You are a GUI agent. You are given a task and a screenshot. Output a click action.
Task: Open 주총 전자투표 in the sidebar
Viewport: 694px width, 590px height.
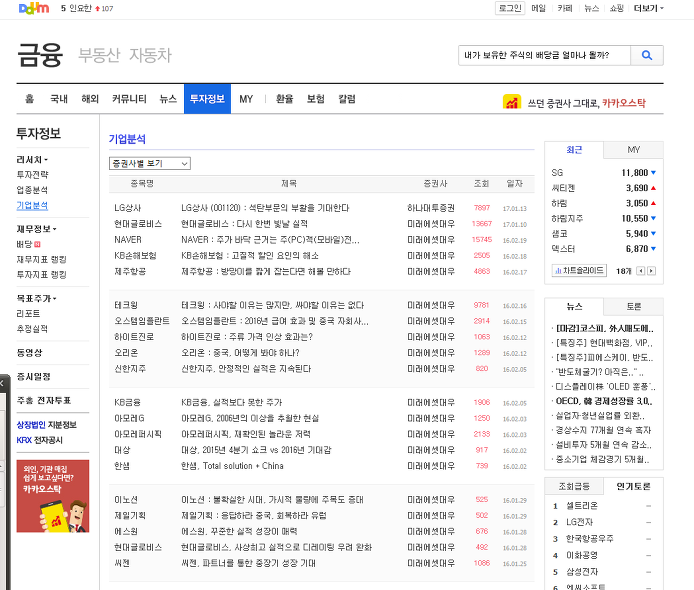pyautogui.click(x=43, y=401)
